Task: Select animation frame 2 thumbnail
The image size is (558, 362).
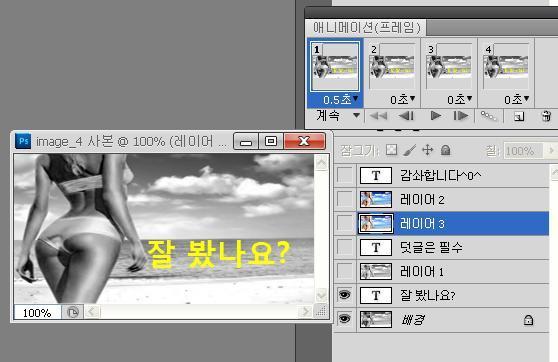Action: (x=392, y=67)
